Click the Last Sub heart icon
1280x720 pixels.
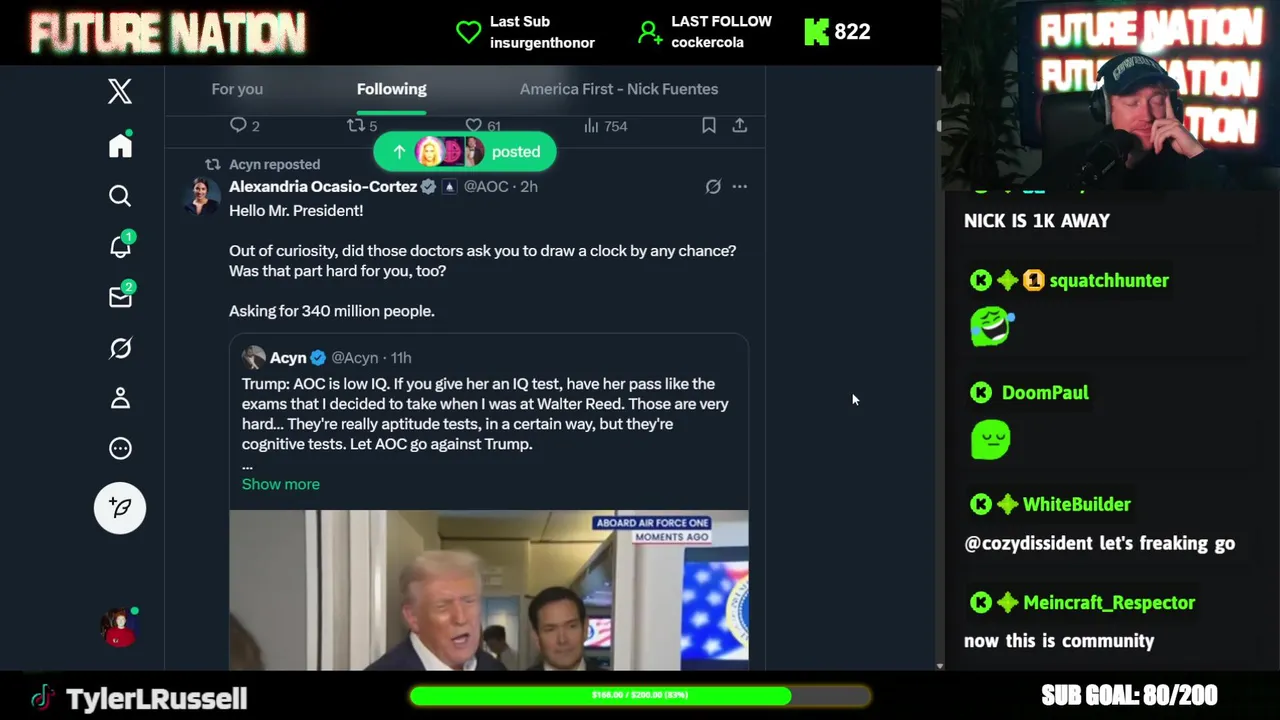[x=468, y=32]
